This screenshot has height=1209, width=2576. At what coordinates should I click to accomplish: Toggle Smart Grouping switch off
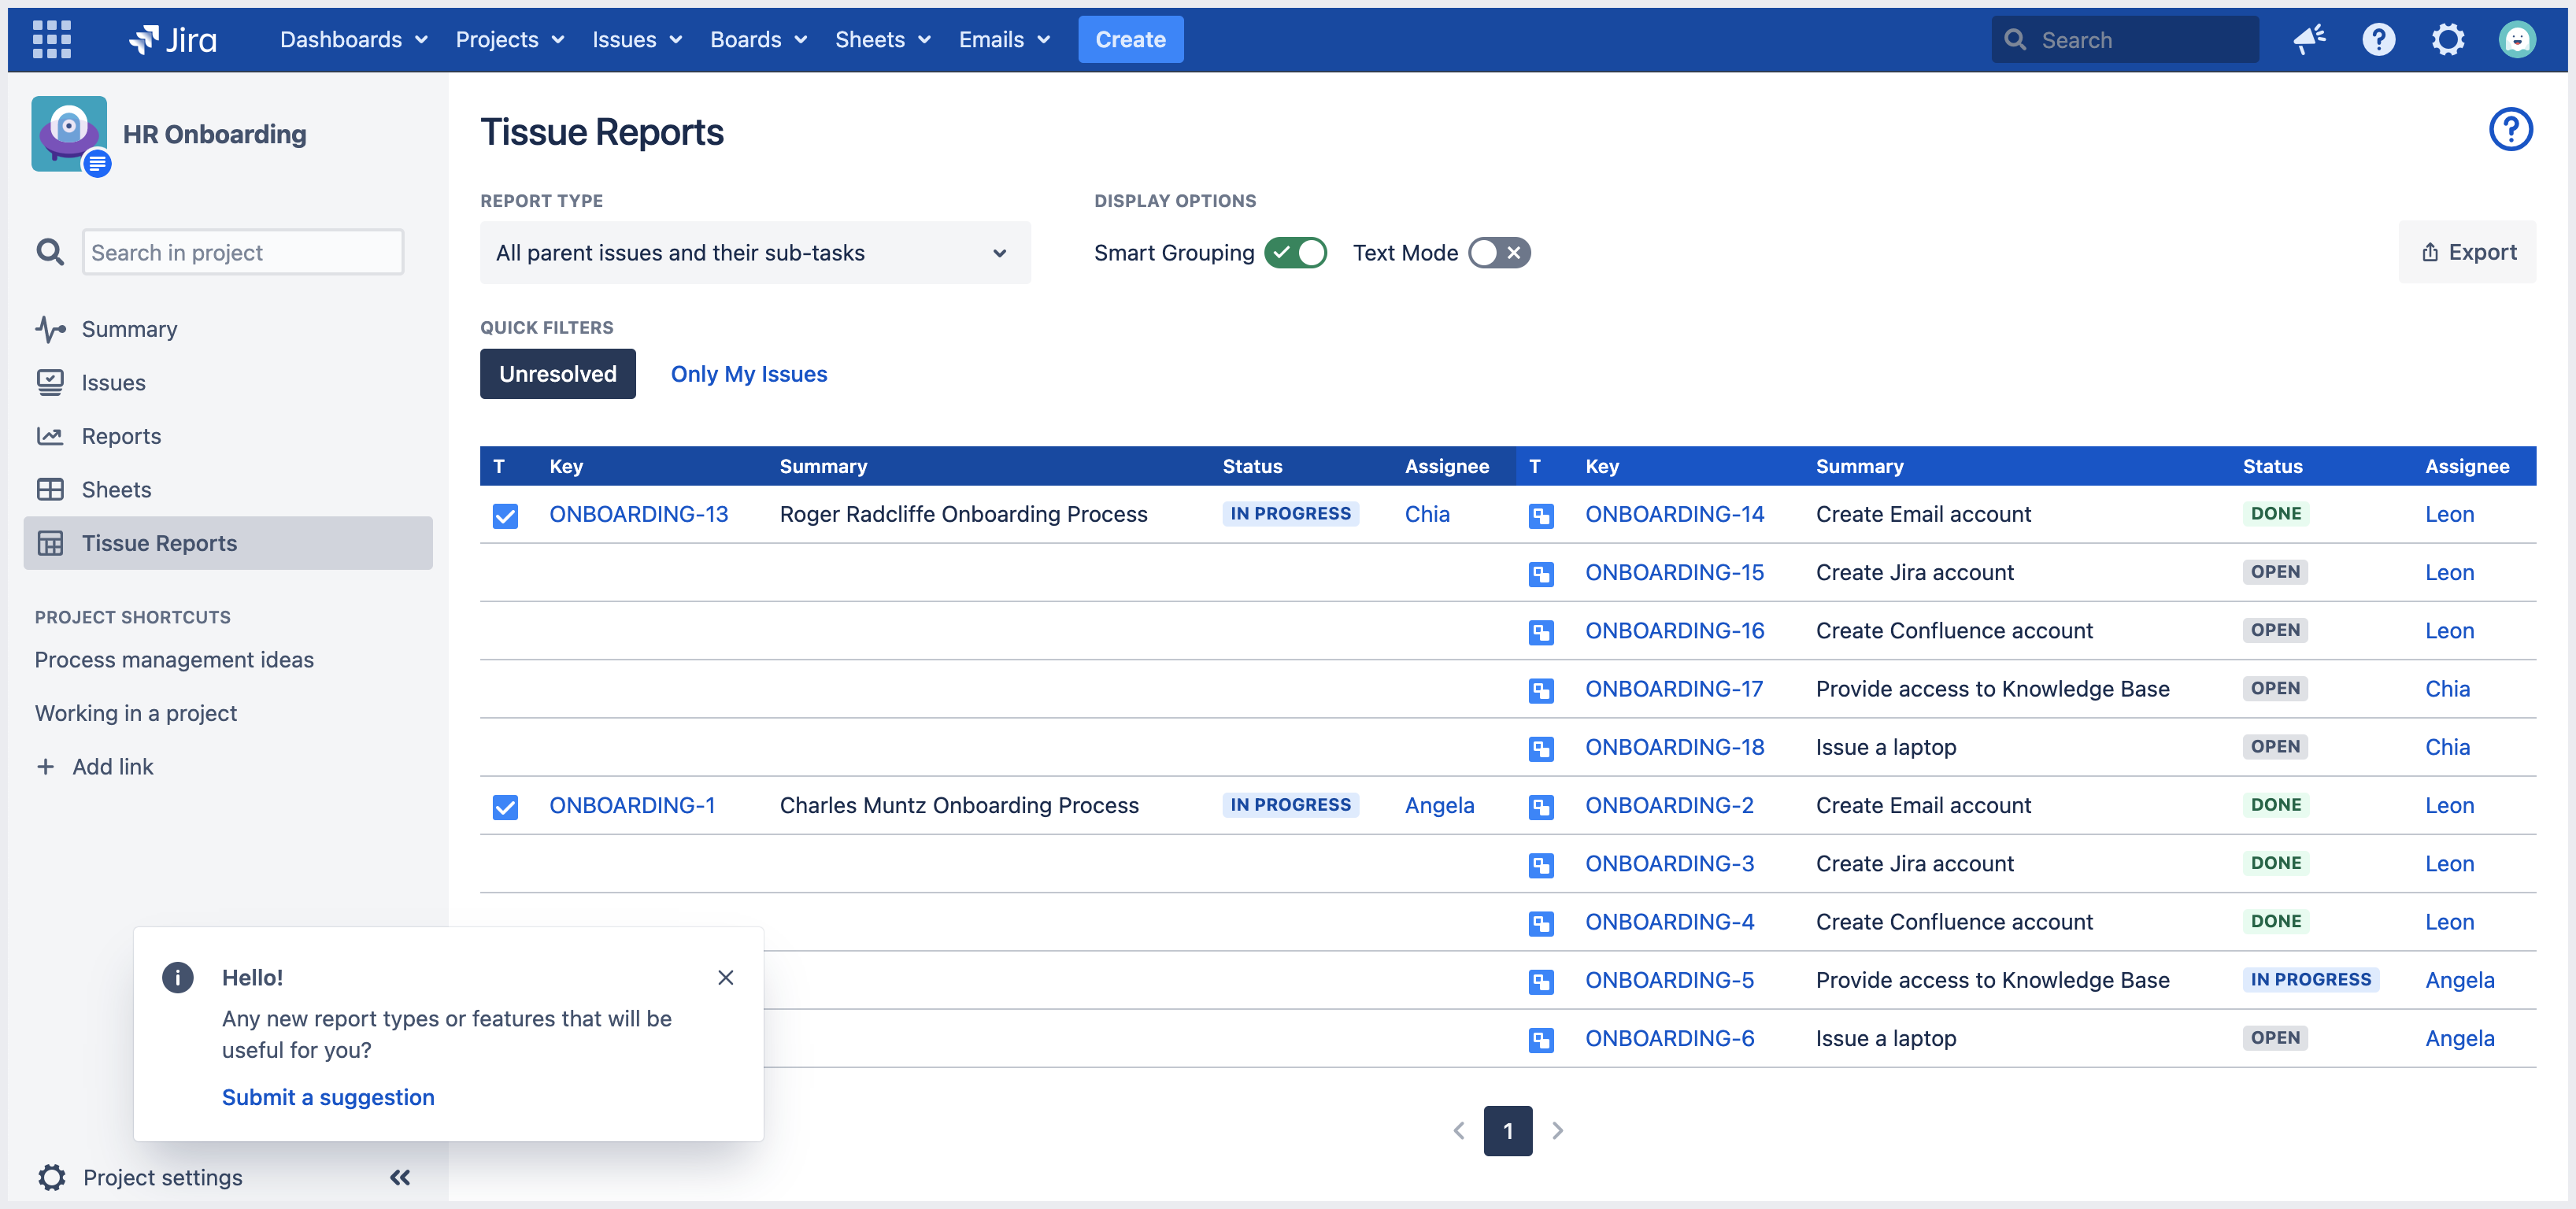click(1295, 253)
